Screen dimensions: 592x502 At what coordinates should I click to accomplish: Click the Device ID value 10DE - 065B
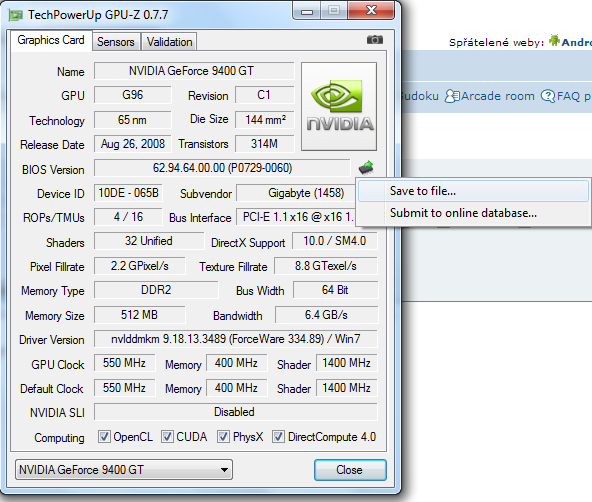[x=128, y=193]
